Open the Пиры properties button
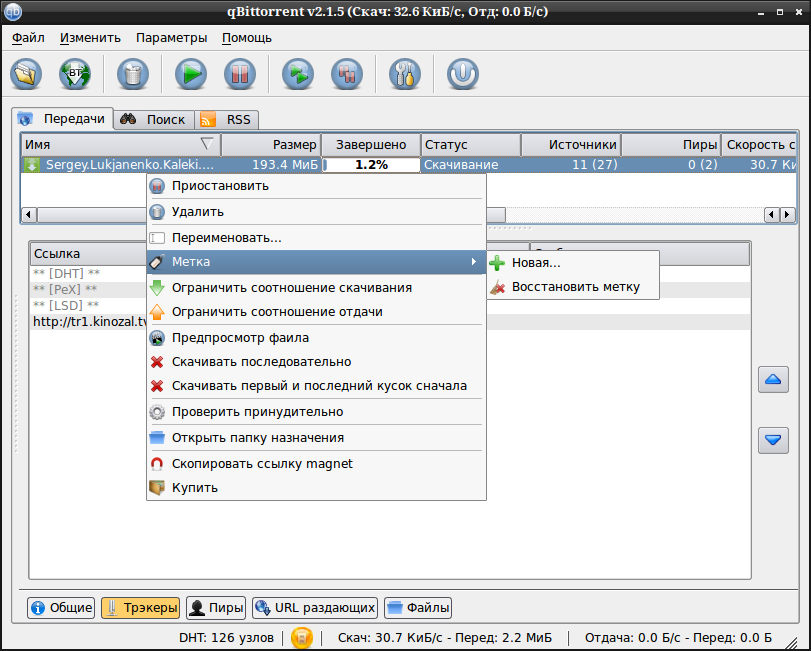 click(216, 608)
